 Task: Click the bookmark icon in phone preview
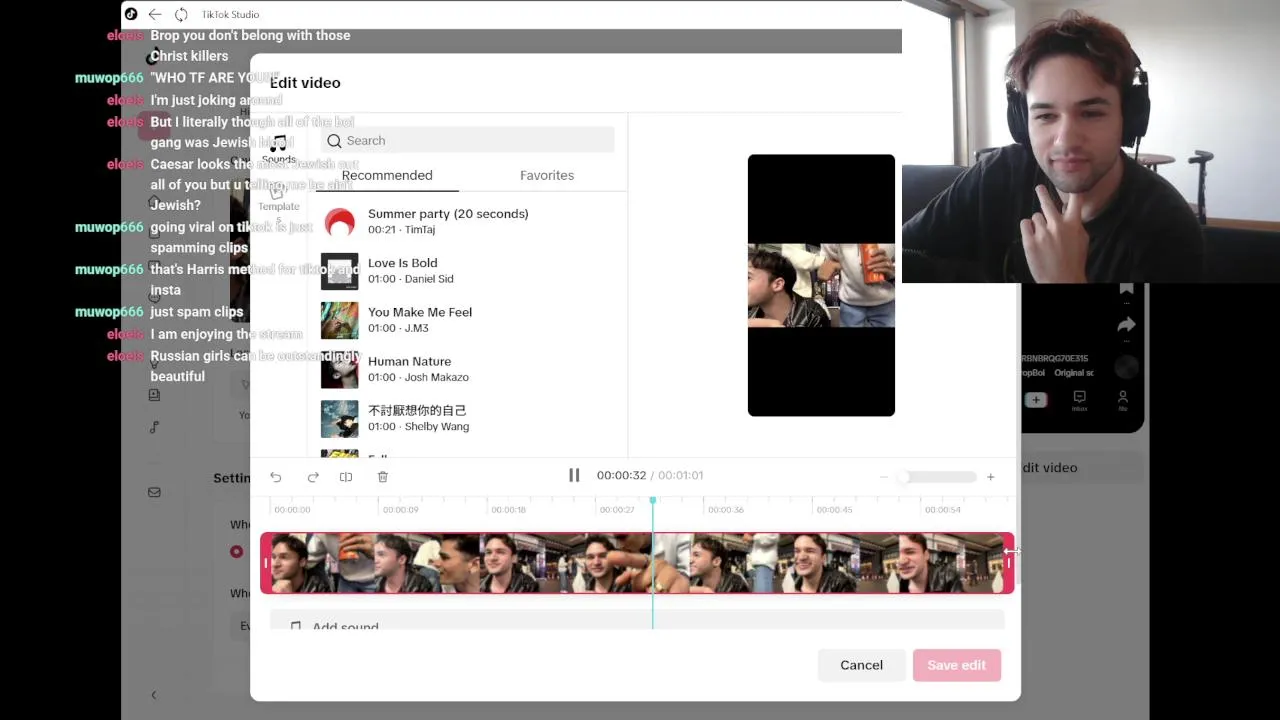[1127, 290]
